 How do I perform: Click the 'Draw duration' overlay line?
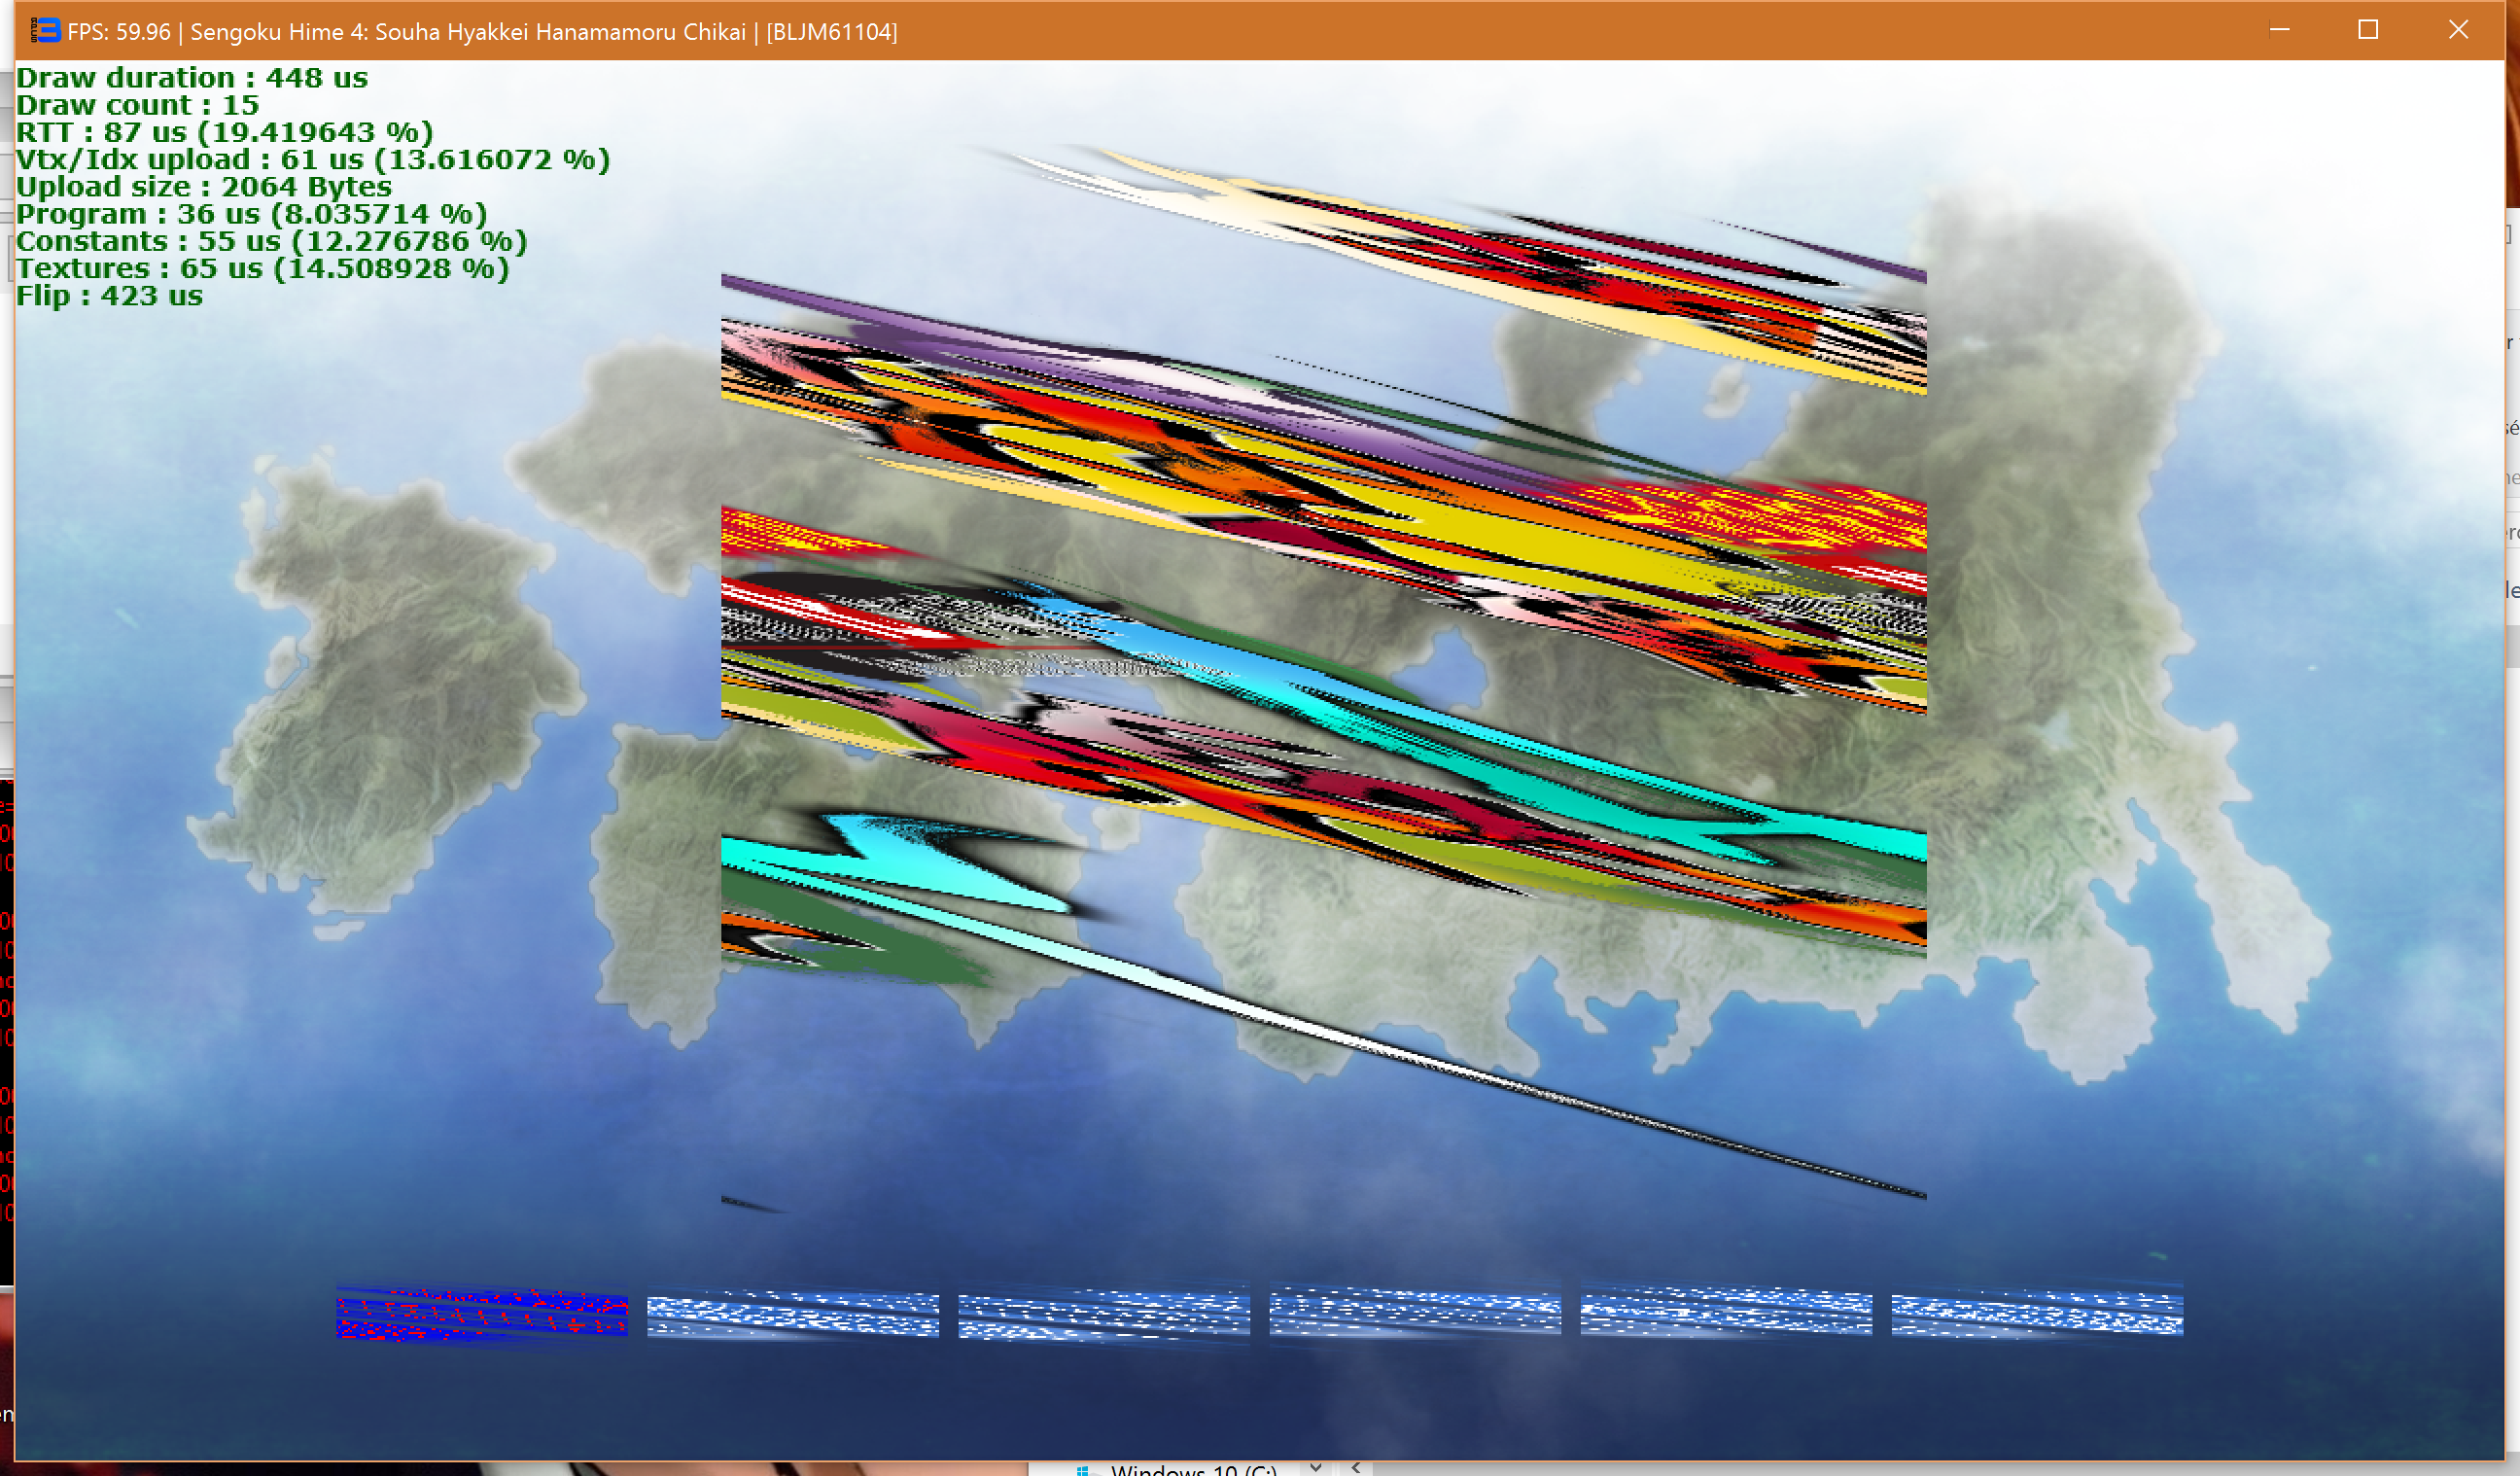tap(192, 78)
